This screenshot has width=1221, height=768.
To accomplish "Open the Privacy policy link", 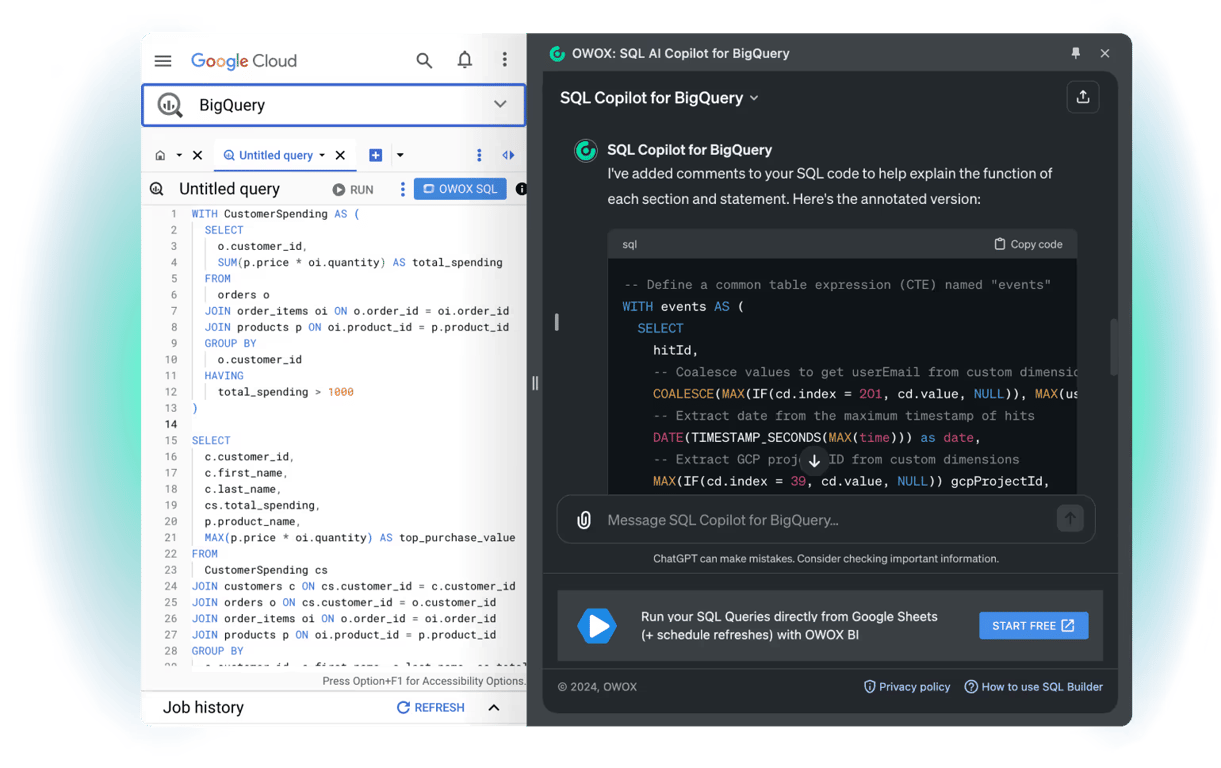I will [906, 687].
